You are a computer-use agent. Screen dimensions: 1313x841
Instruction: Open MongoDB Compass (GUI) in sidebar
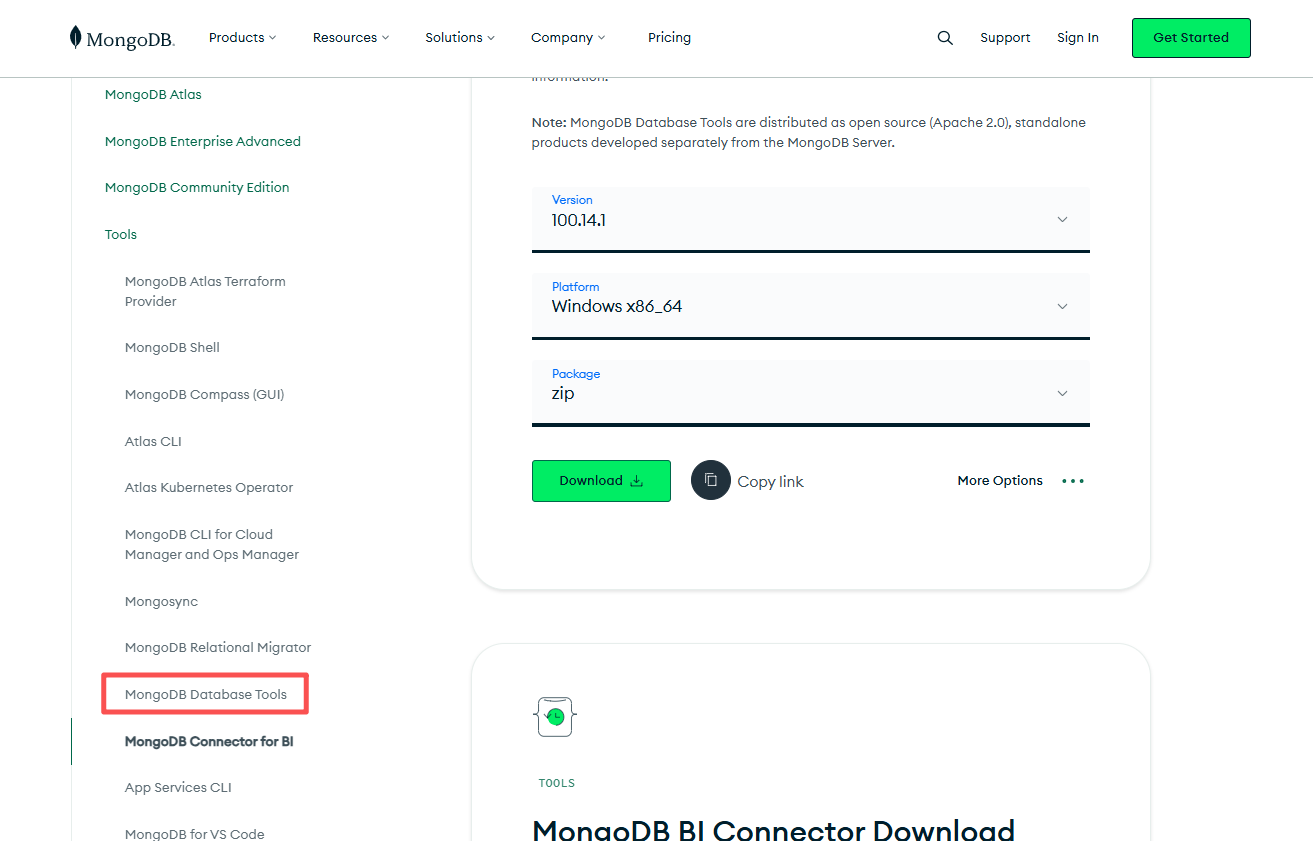click(x=205, y=395)
